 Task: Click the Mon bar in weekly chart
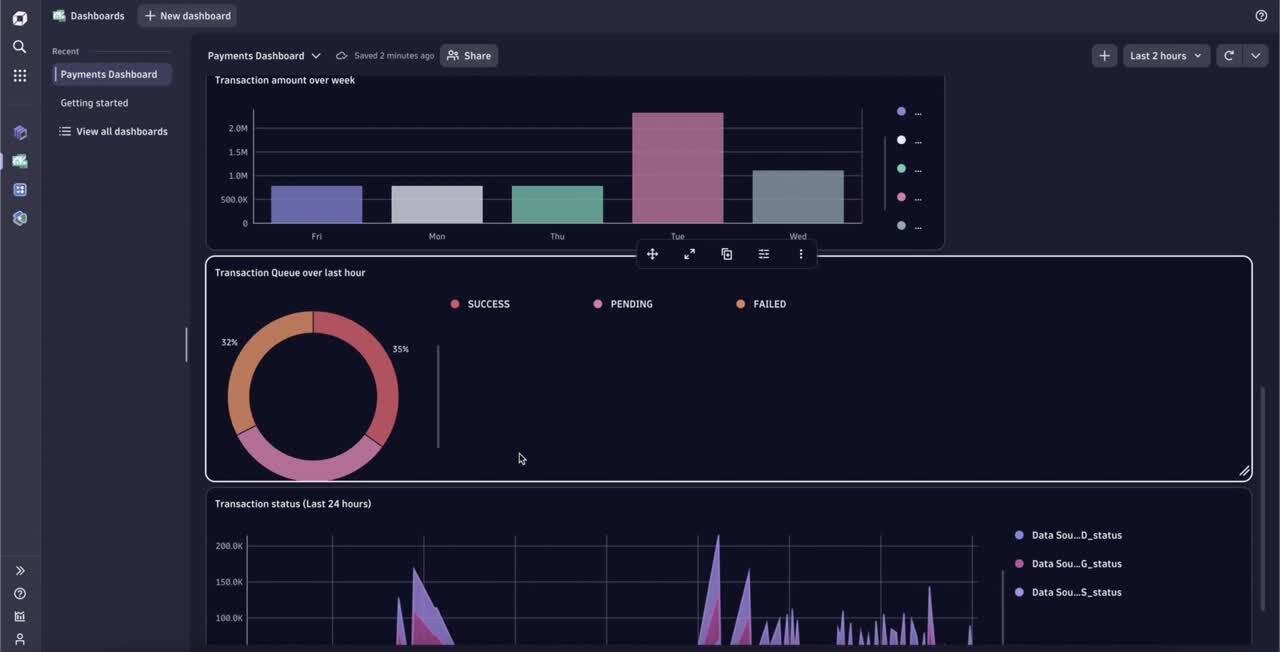[437, 204]
